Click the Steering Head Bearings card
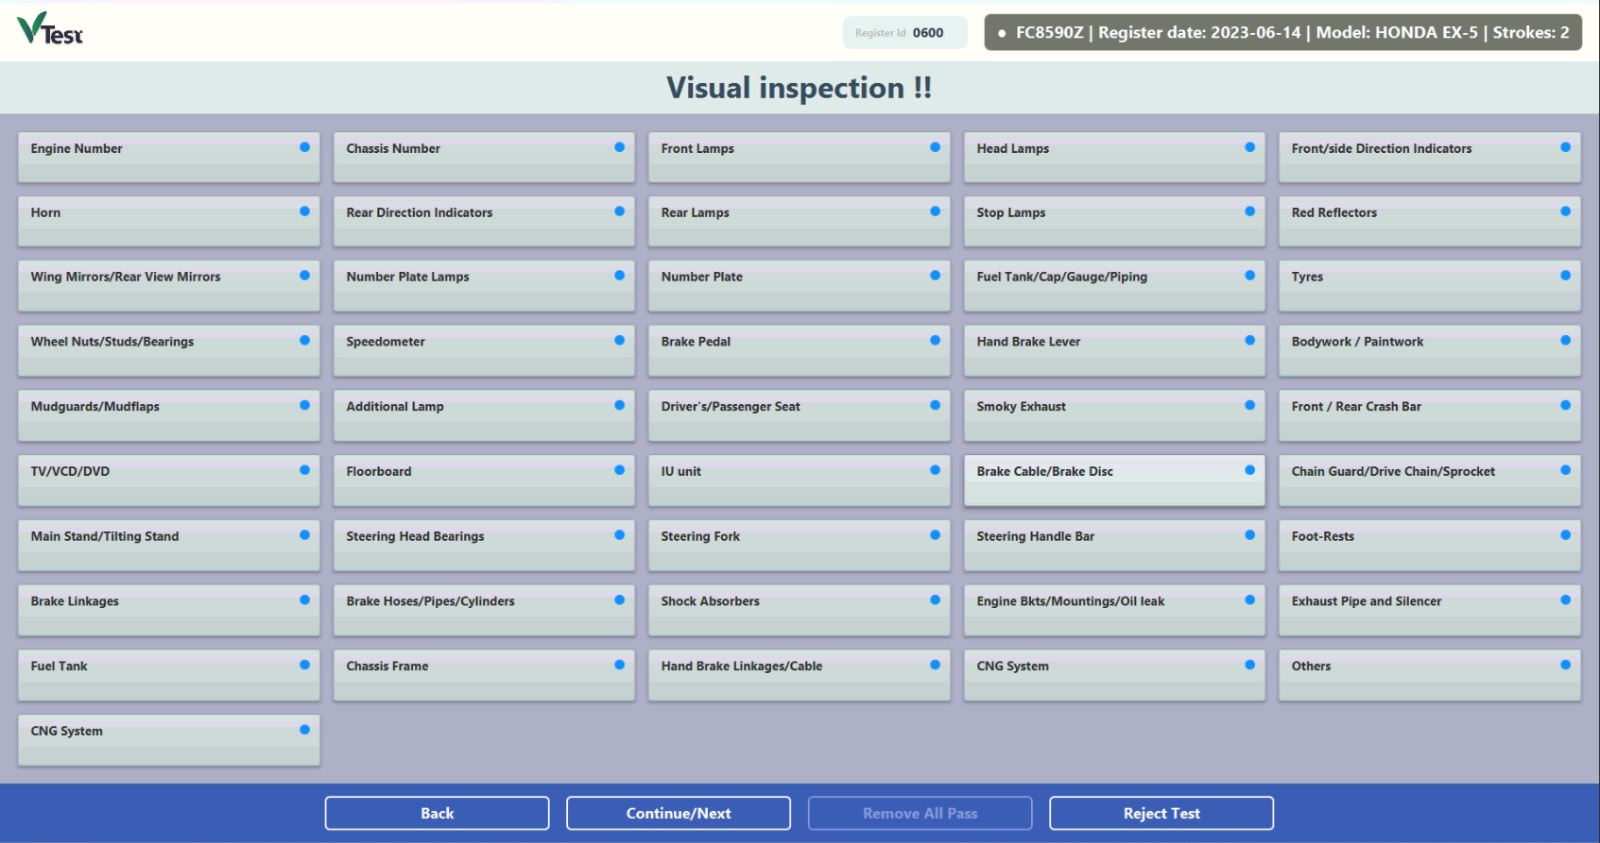This screenshot has width=1600, height=843. [x=484, y=546]
